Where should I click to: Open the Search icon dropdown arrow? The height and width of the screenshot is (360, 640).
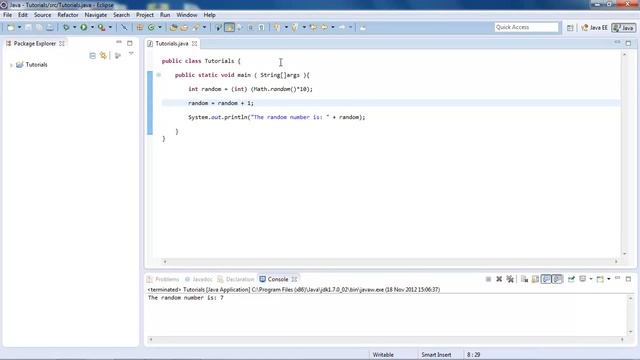coord(204,27)
